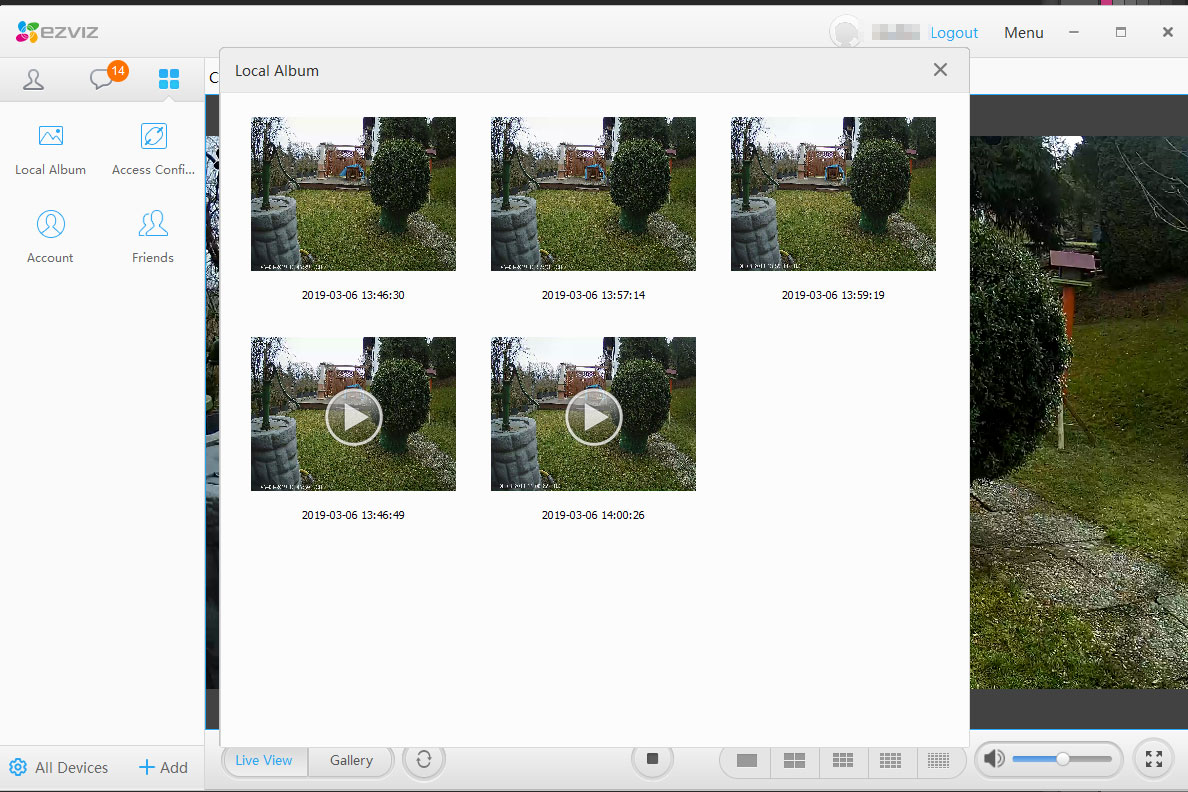The height and width of the screenshot is (792, 1188).
Task: Toggle fullscreen view mode
Action: point(1153,759)
